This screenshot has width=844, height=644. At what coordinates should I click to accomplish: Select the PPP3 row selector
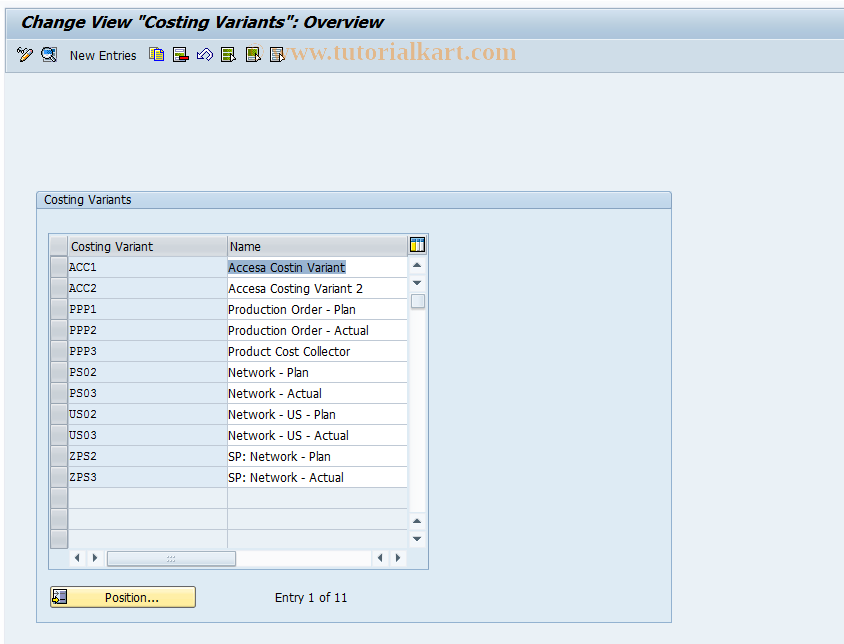point(57,351)
